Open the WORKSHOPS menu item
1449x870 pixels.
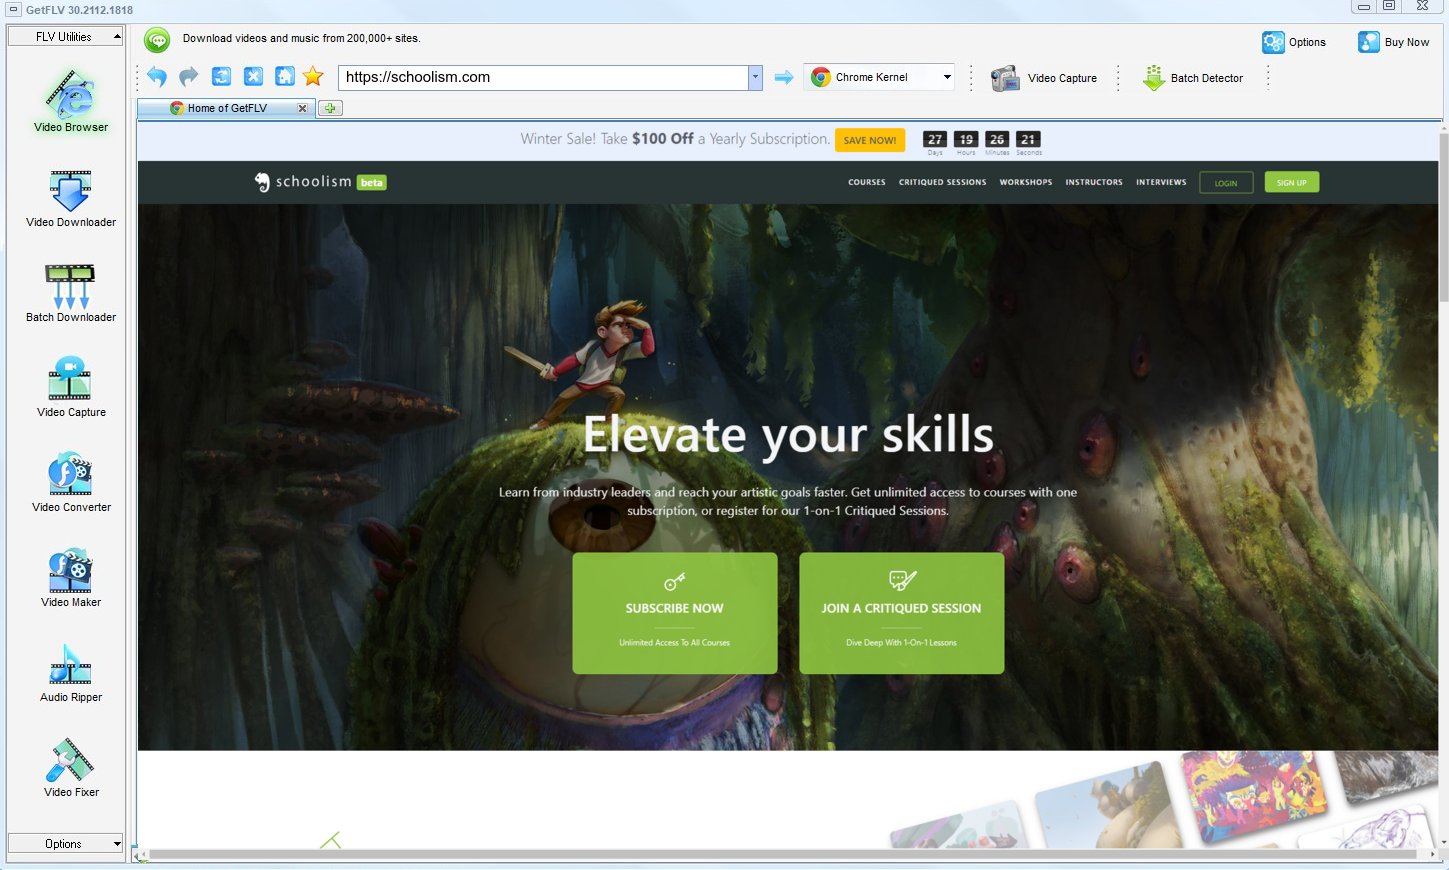point(1026,182)
